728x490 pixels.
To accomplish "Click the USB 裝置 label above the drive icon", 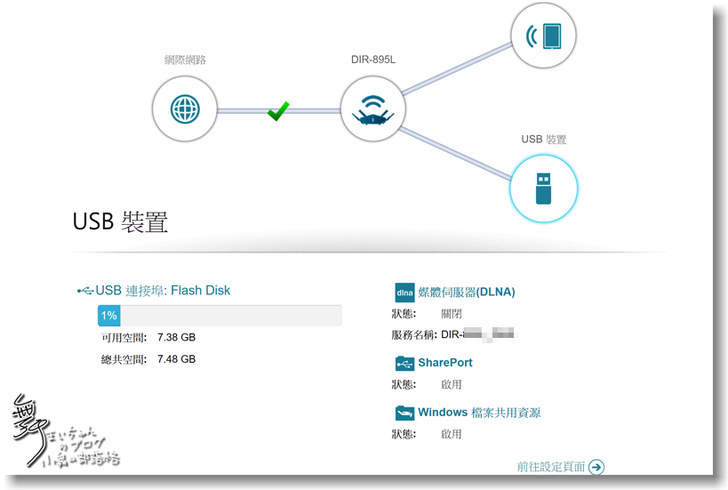I will coord(544,139).
